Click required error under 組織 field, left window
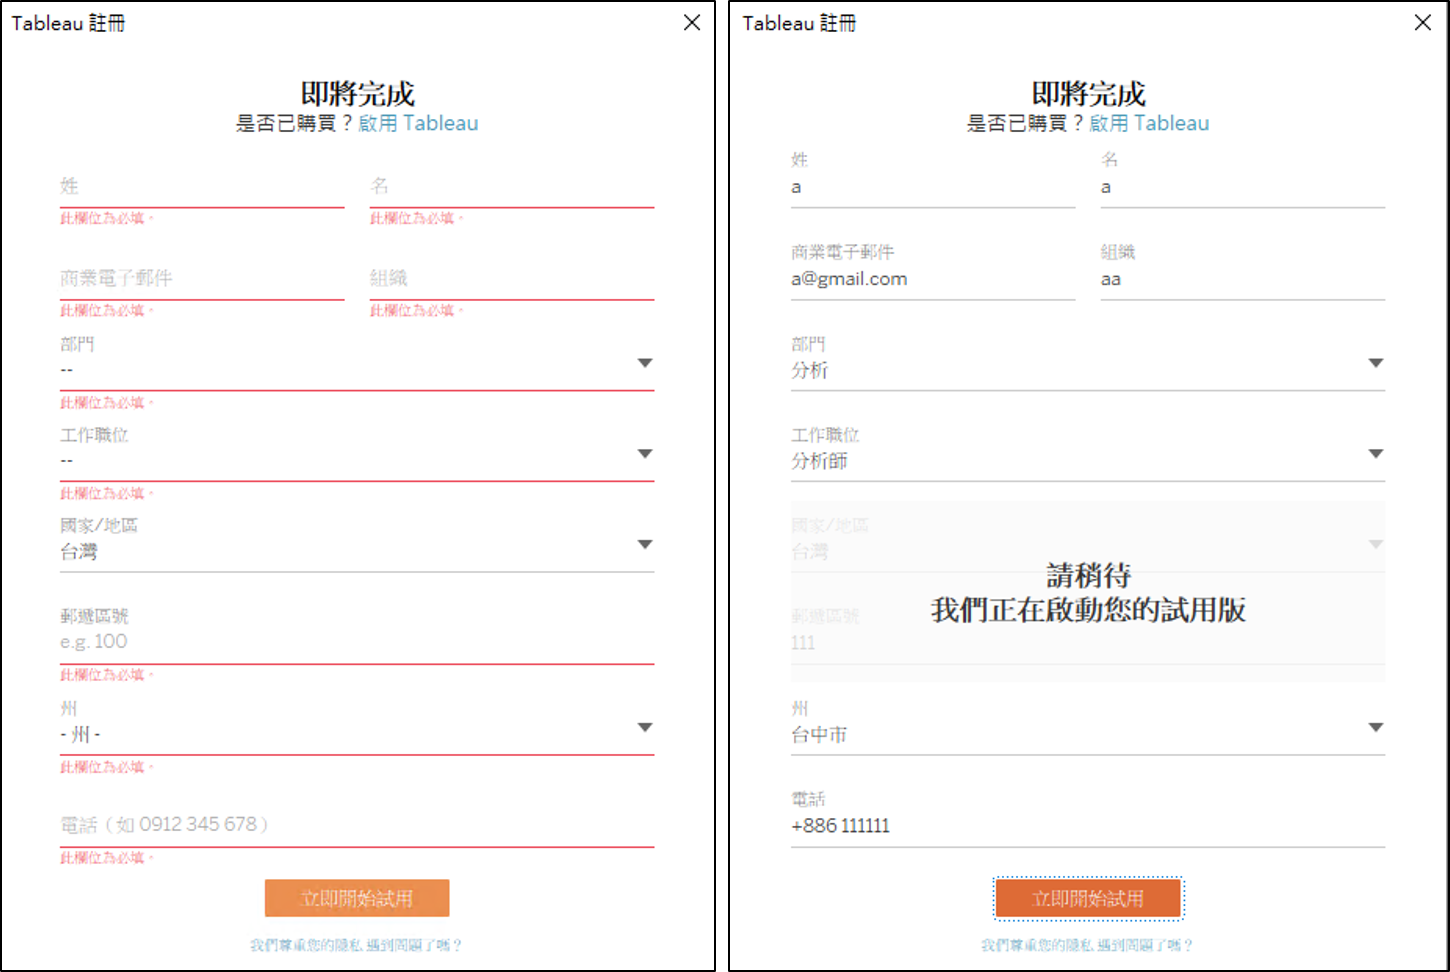This screenshot has width=1450, height=972. tap(417, 310)
